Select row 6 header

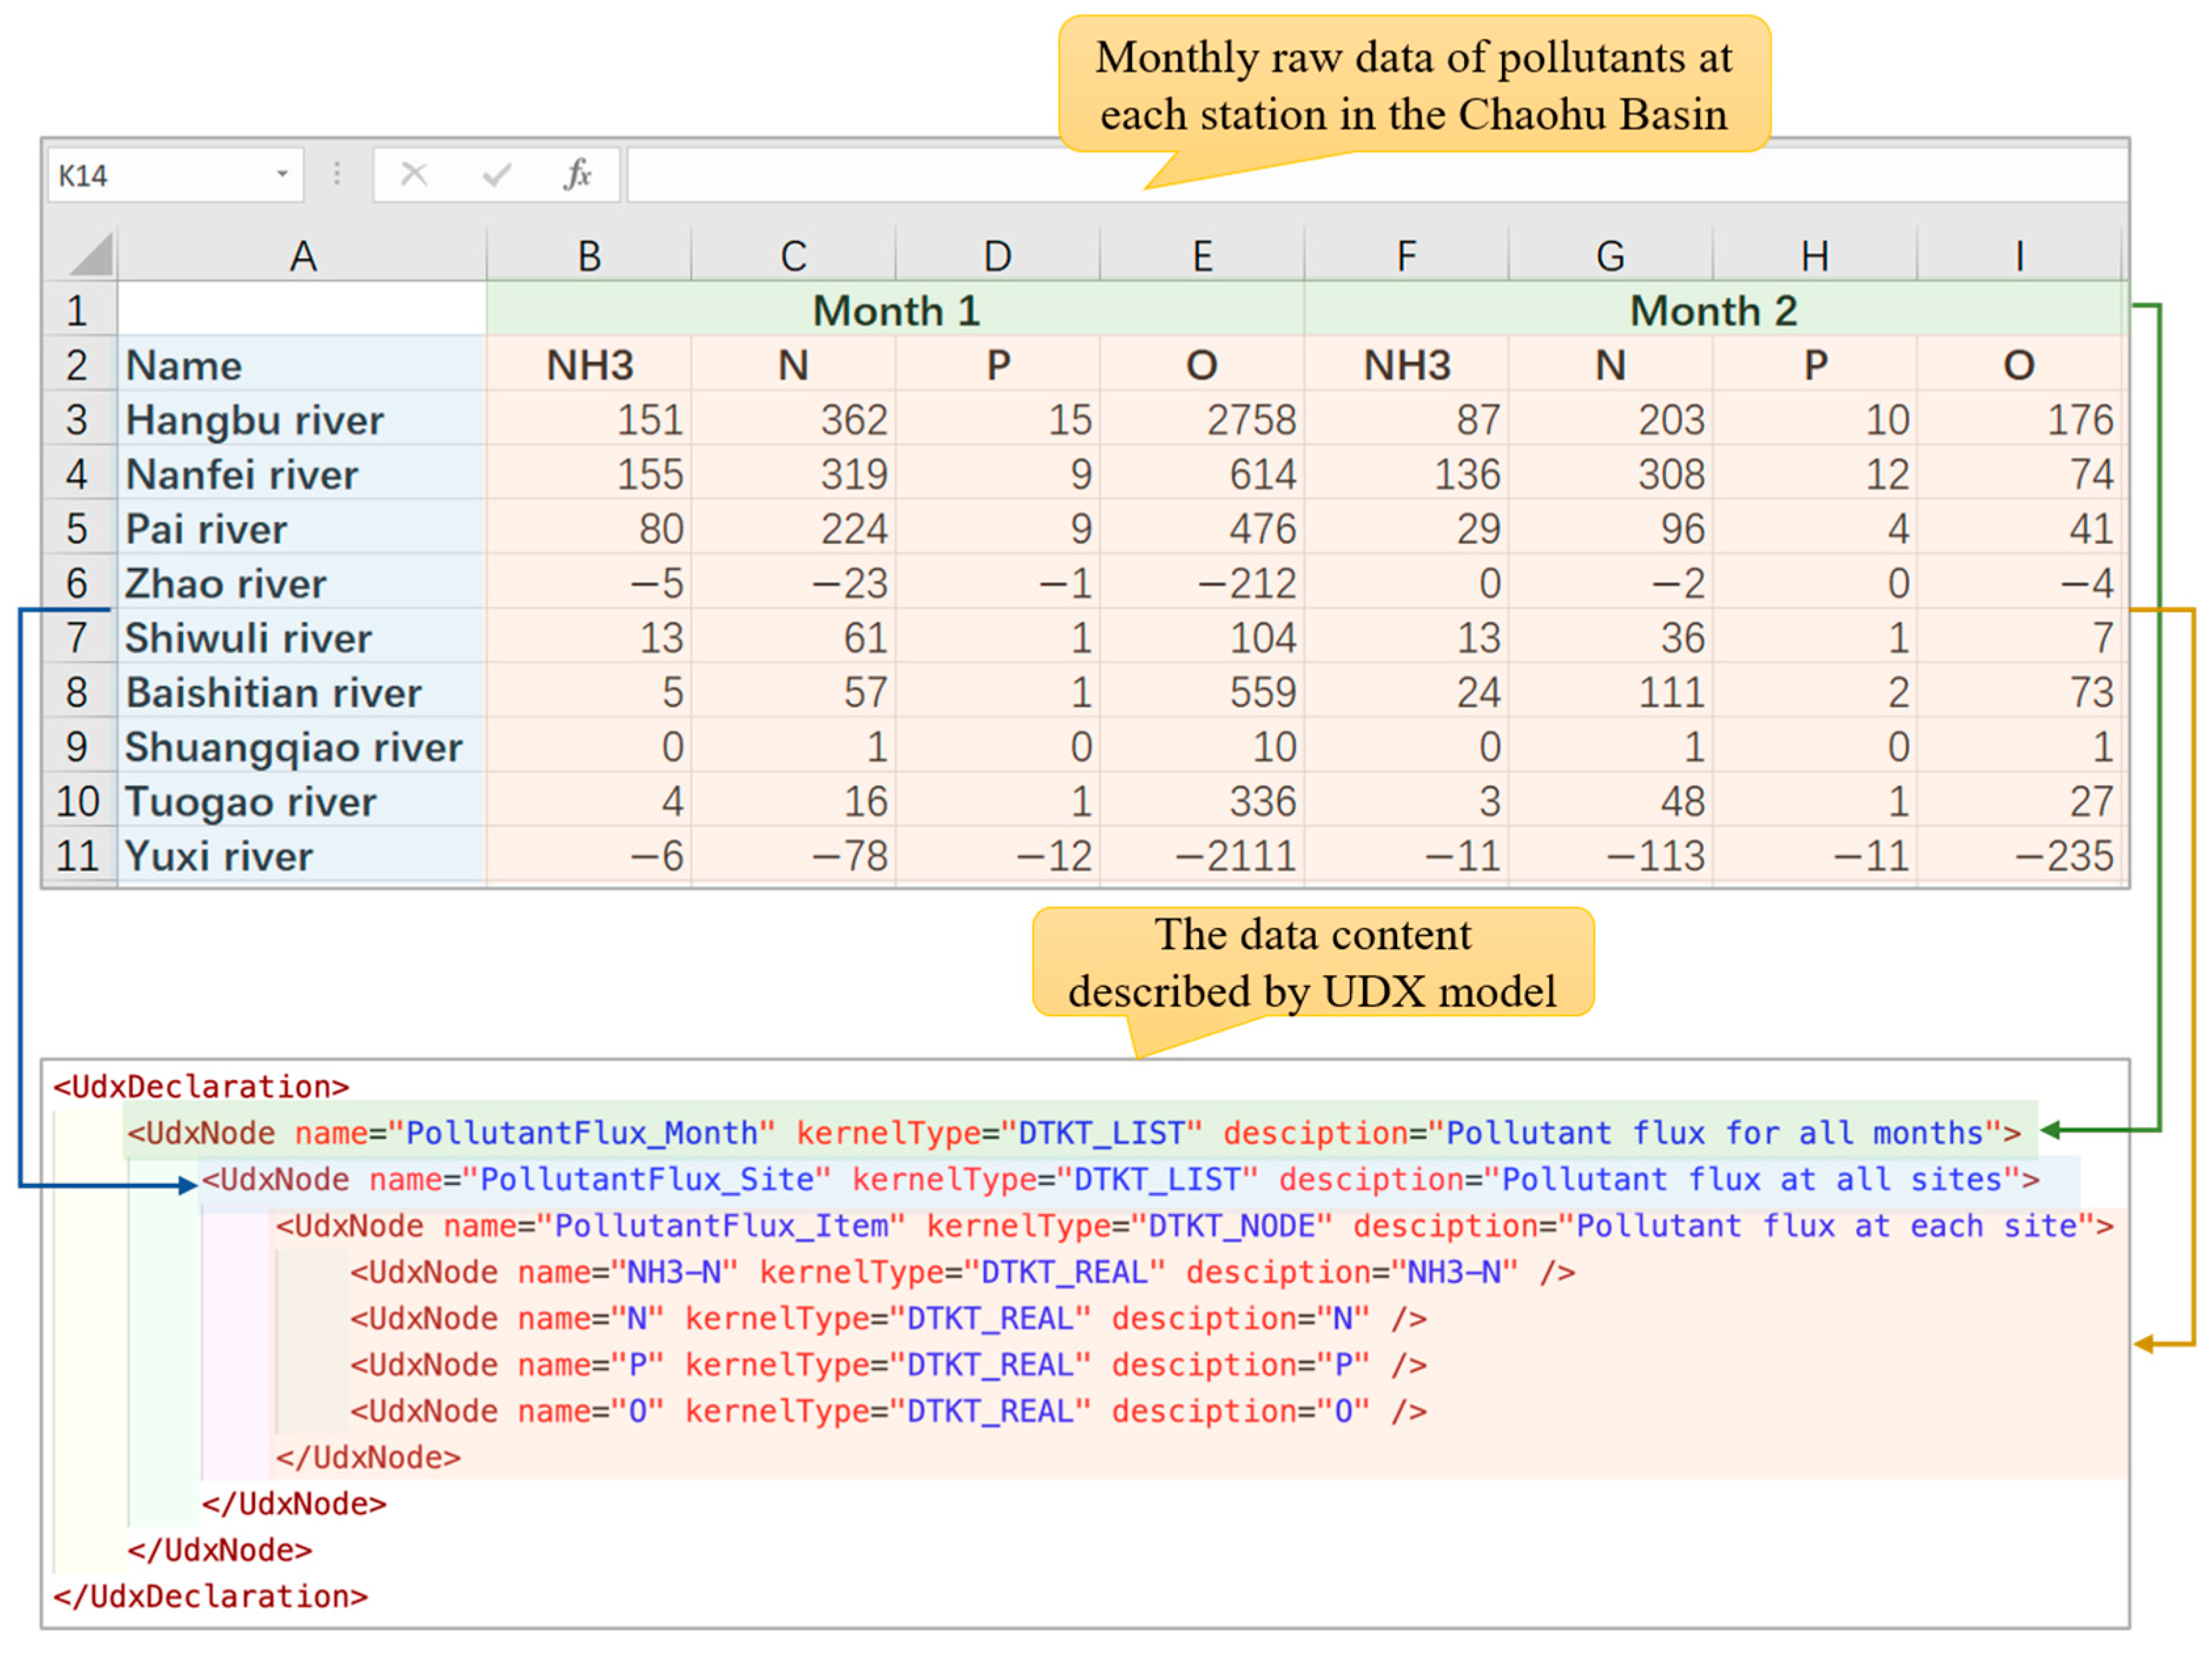coord(77,583)
